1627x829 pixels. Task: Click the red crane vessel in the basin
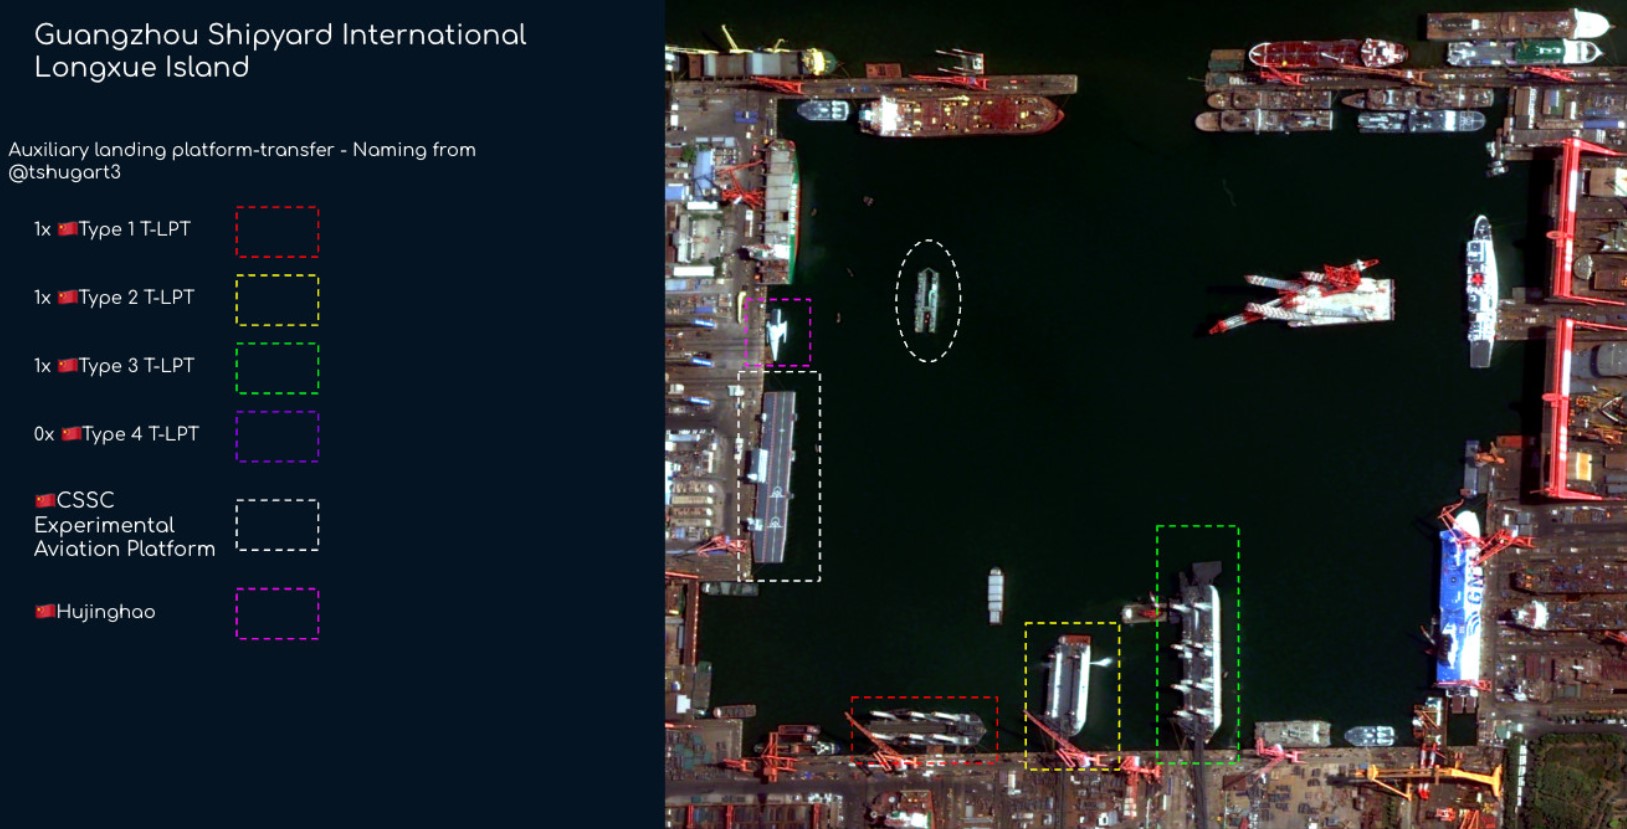1310,296
